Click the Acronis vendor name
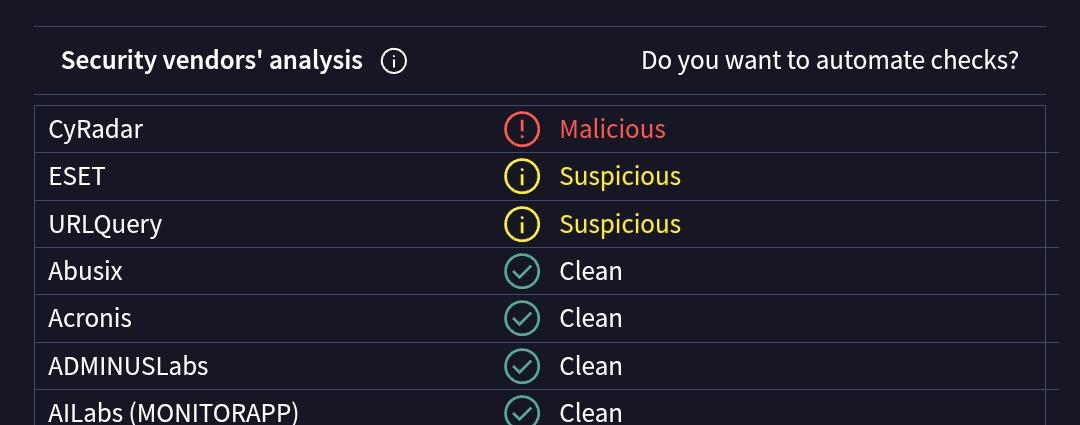The image size is (1080, 425). coord(90,318)
